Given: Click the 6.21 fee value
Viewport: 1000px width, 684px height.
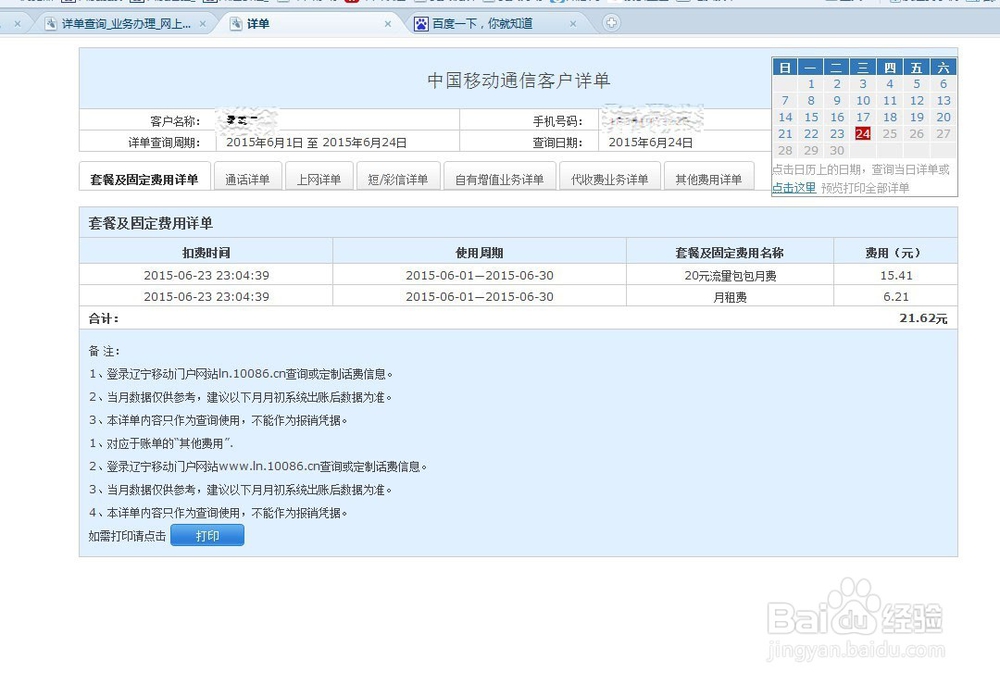Looking at the screenshot, I should pos(896,296).
